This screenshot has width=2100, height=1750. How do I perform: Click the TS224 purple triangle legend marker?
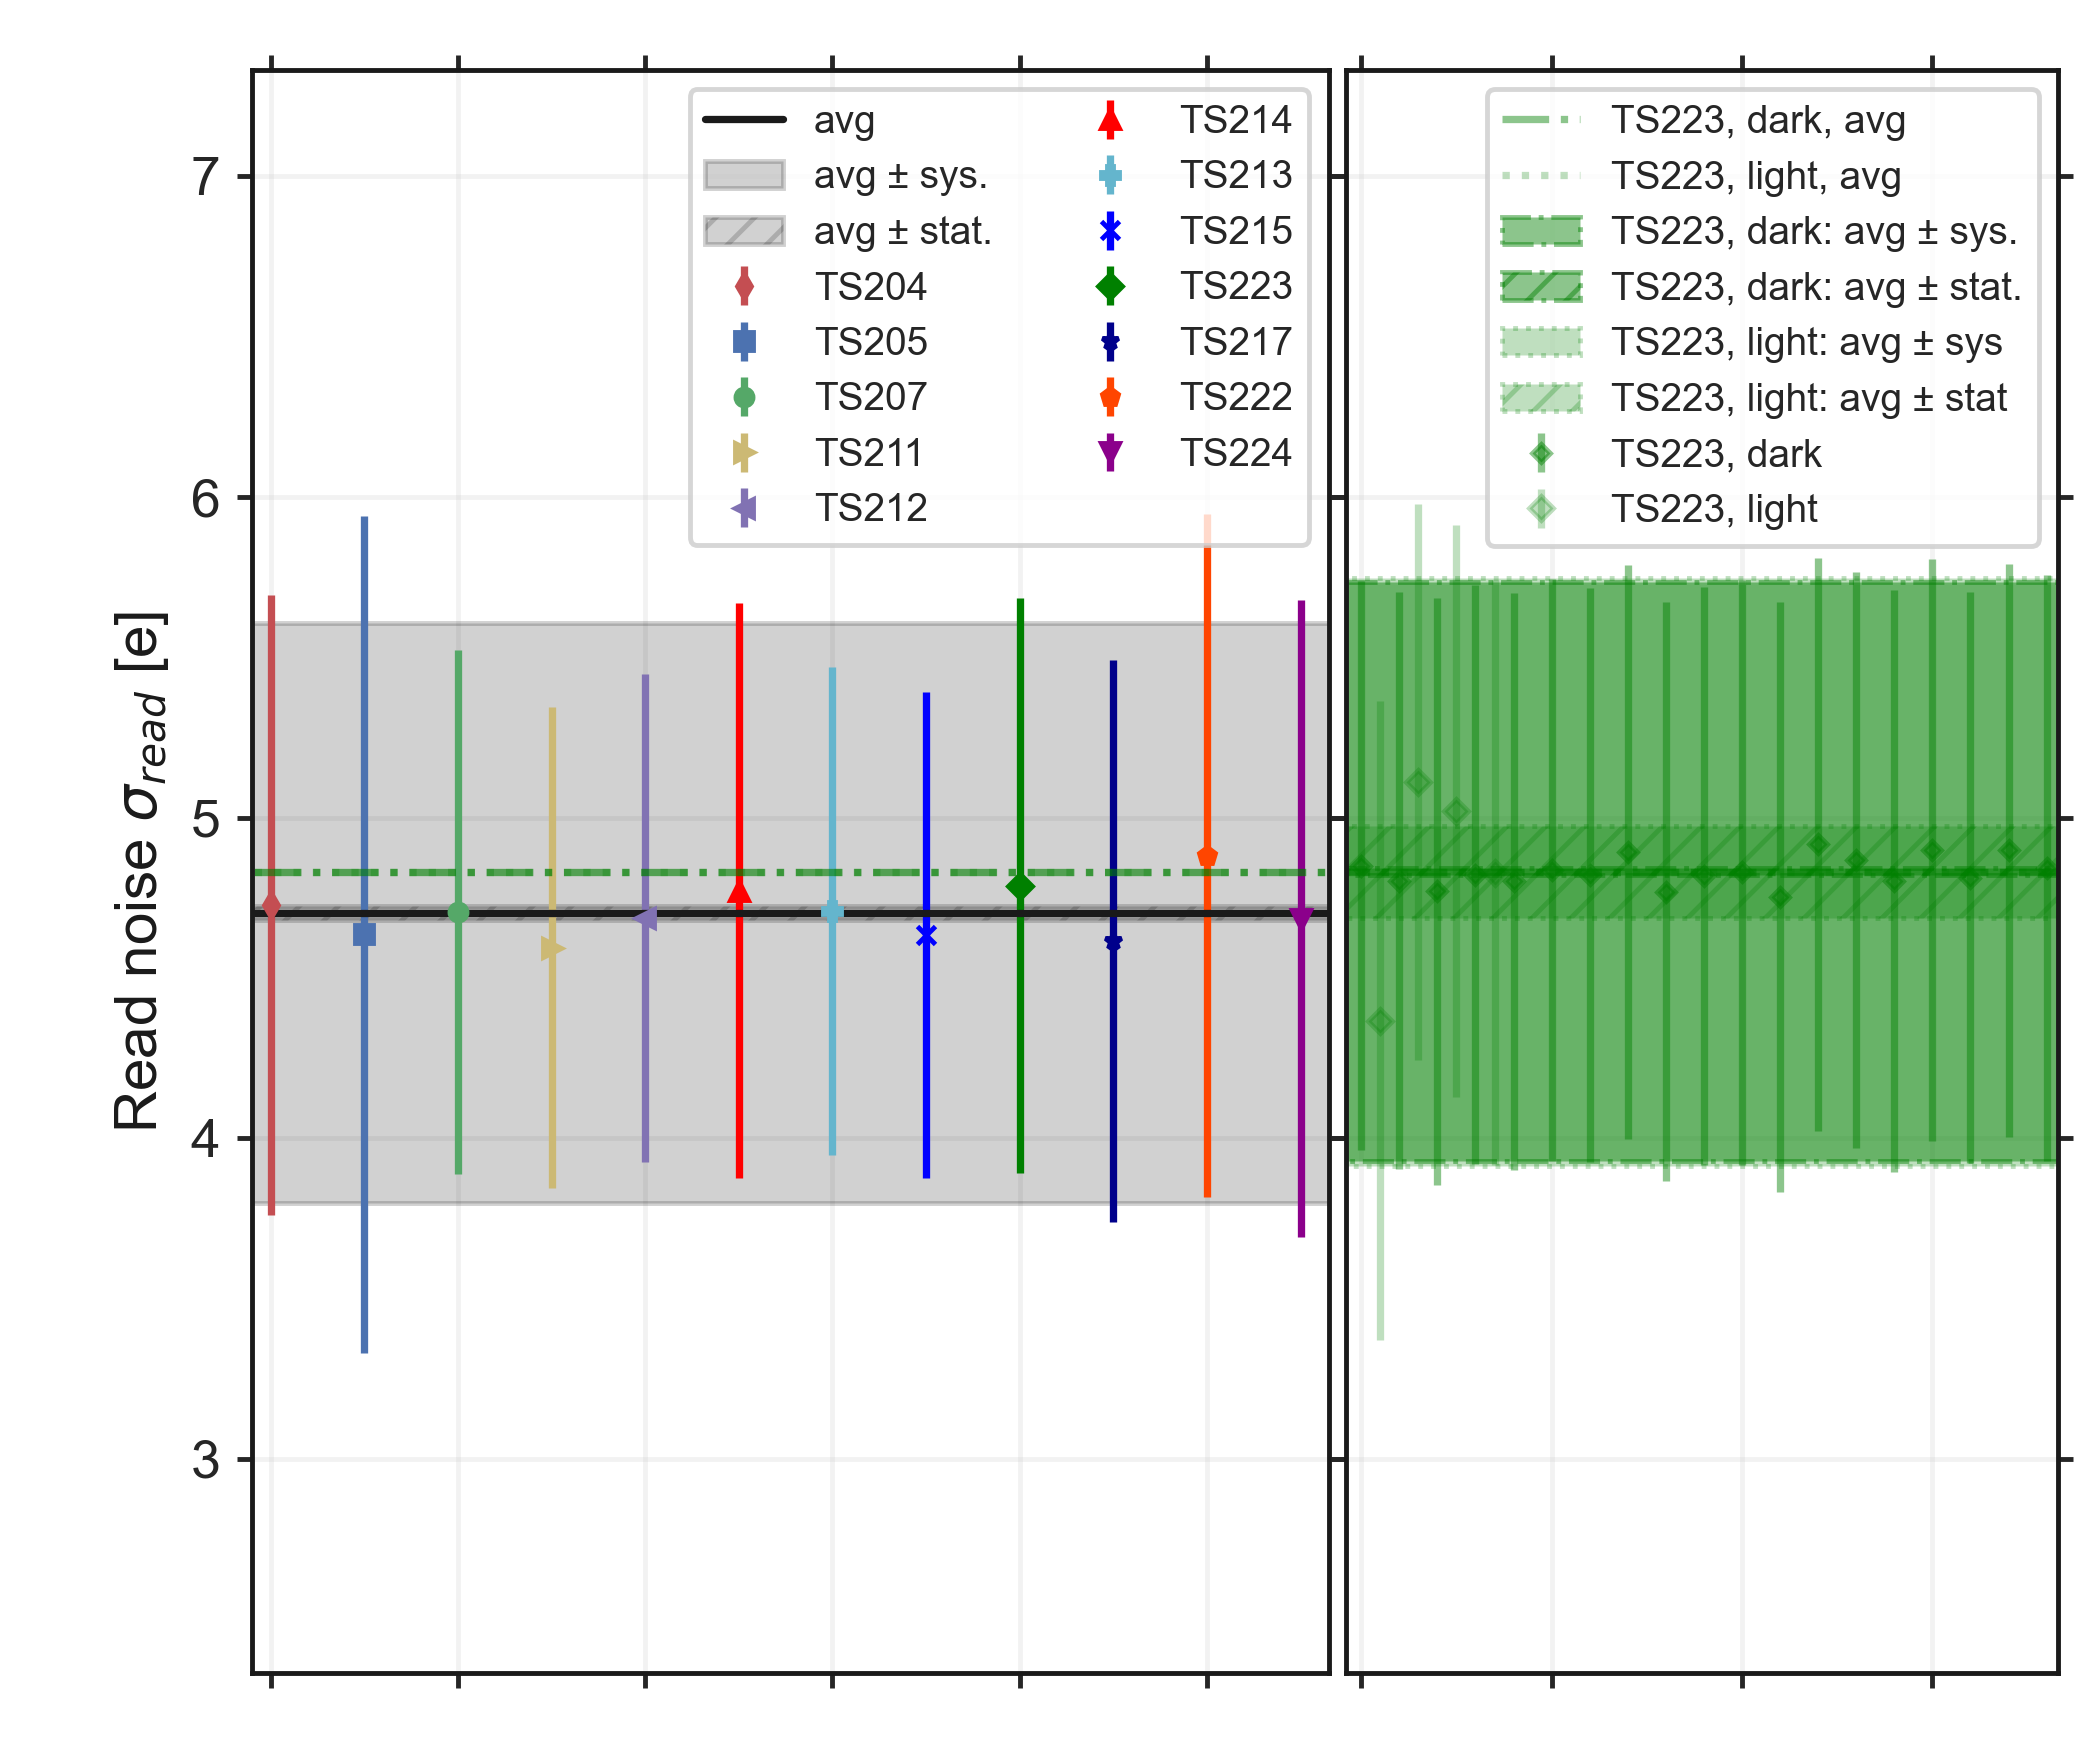click(1110, 453)
